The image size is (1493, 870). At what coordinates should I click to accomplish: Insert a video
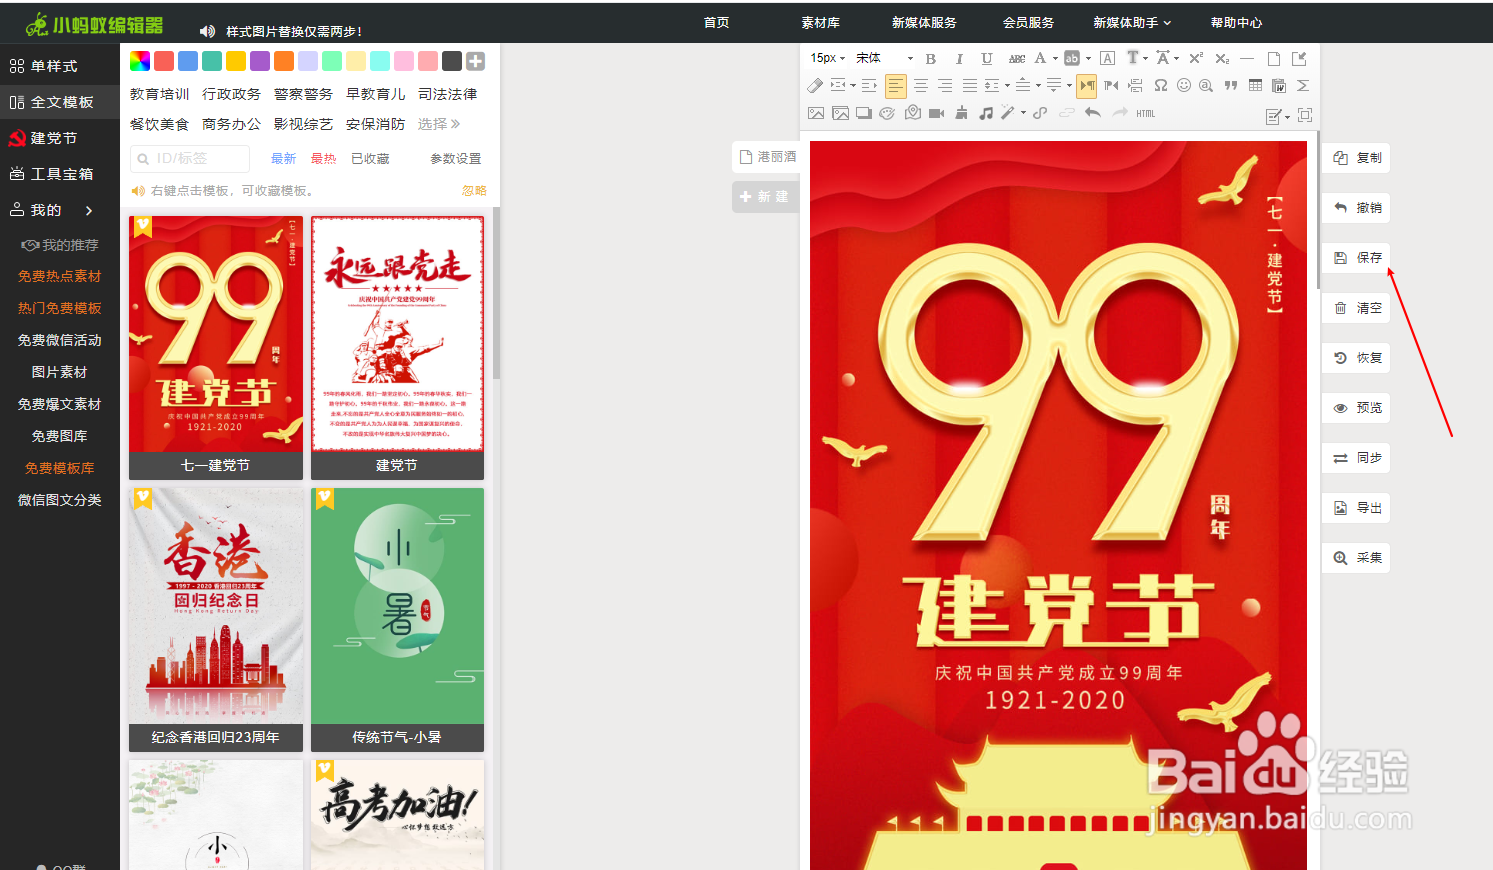click(x=936, y=114)
